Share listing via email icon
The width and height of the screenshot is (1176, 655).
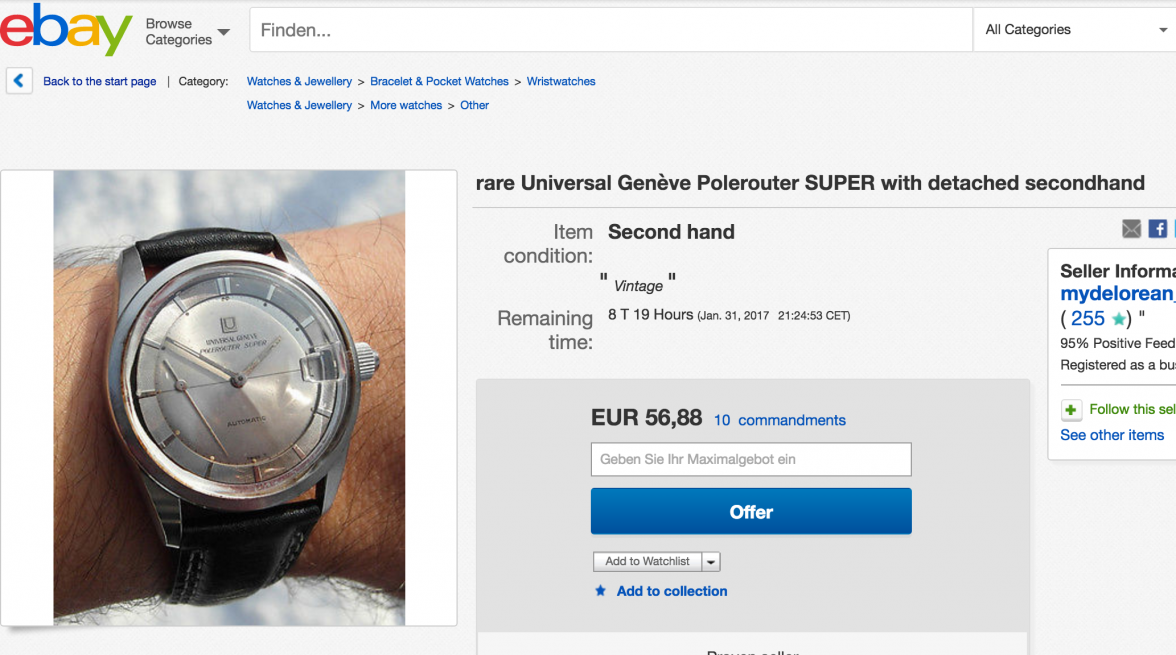coord(1131,229)
